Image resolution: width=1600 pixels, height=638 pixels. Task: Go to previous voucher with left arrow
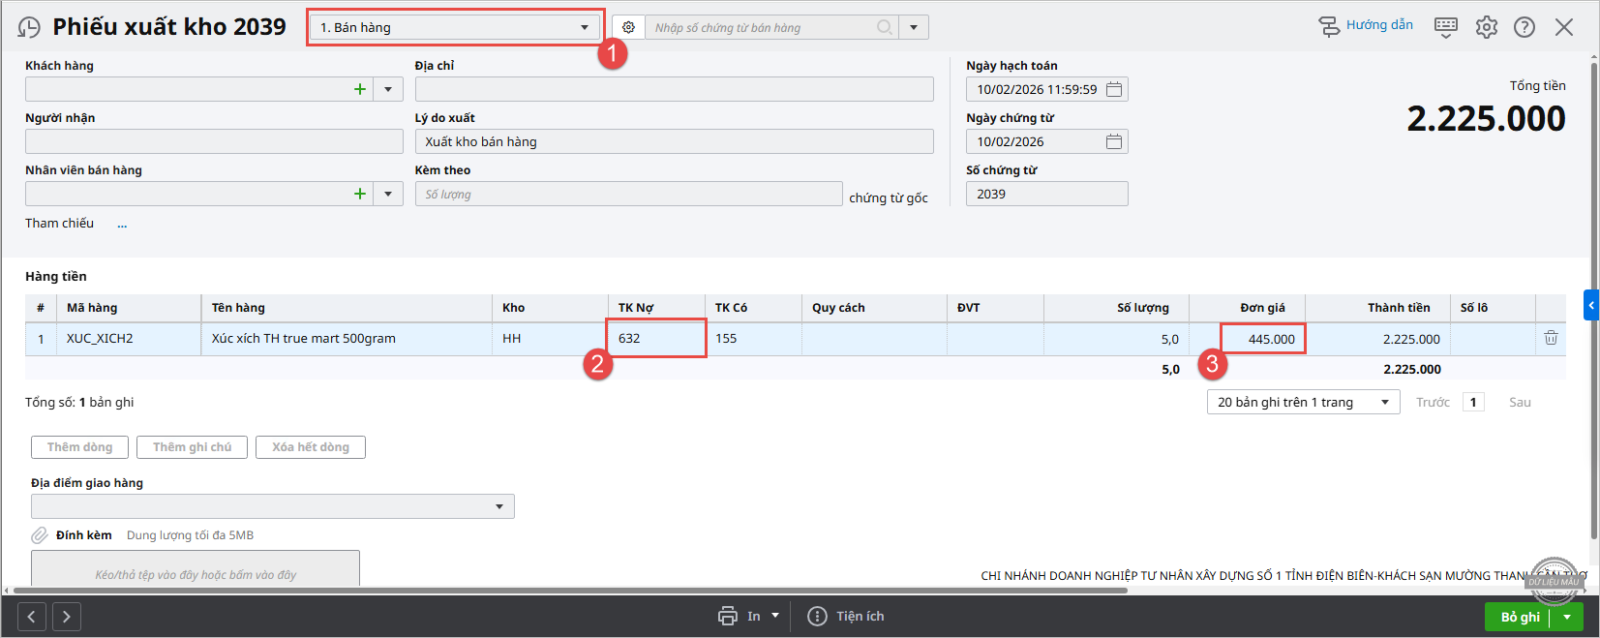tap(32, 617)
